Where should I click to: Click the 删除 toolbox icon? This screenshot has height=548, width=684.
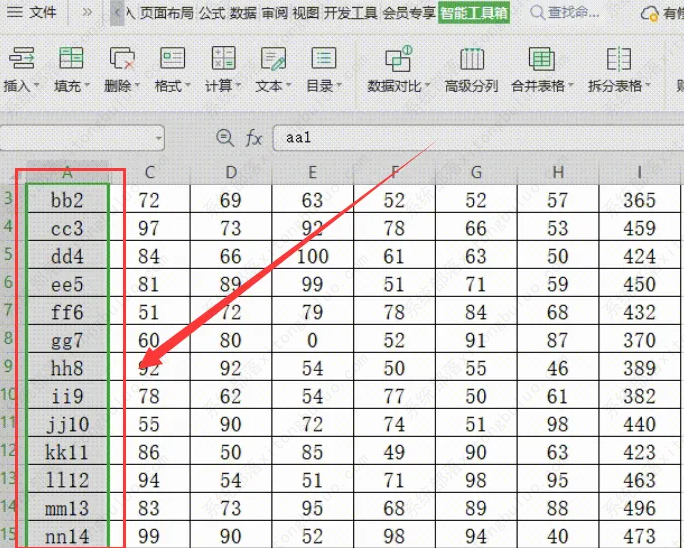coord(122,58)
